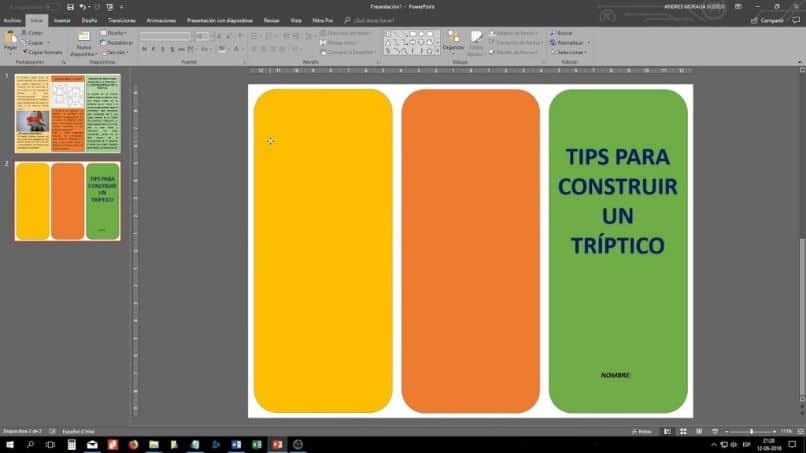
Task: Toggle text shadow formatting
Action: [172, 49]
